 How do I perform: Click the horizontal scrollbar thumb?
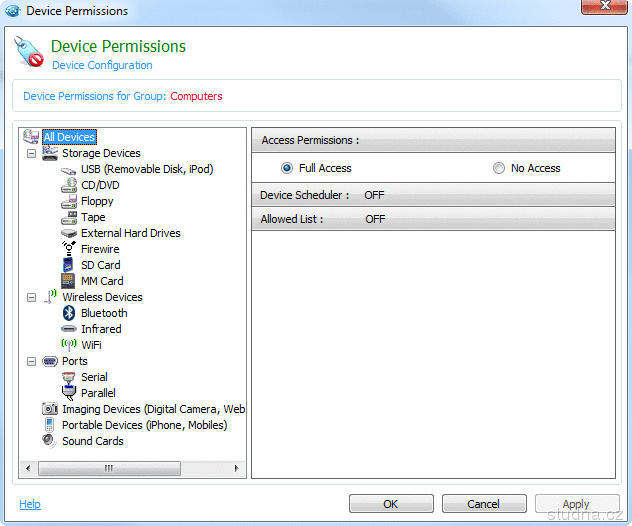point(109,468)
